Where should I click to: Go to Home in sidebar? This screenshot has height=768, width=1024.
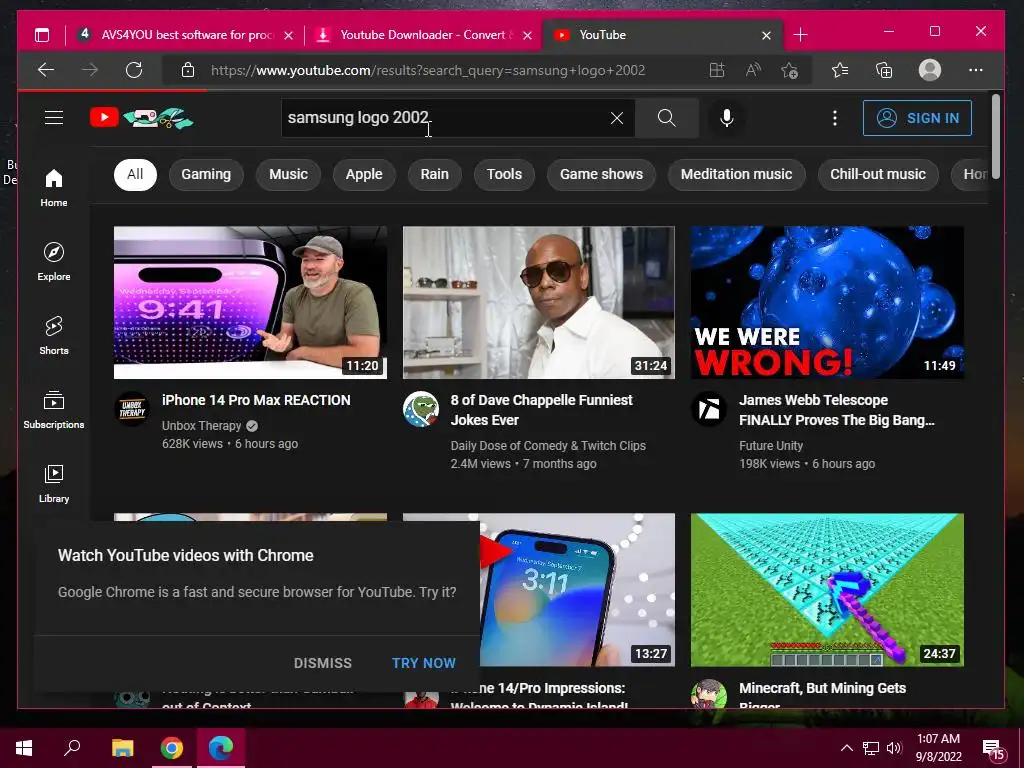pos(54,187)
